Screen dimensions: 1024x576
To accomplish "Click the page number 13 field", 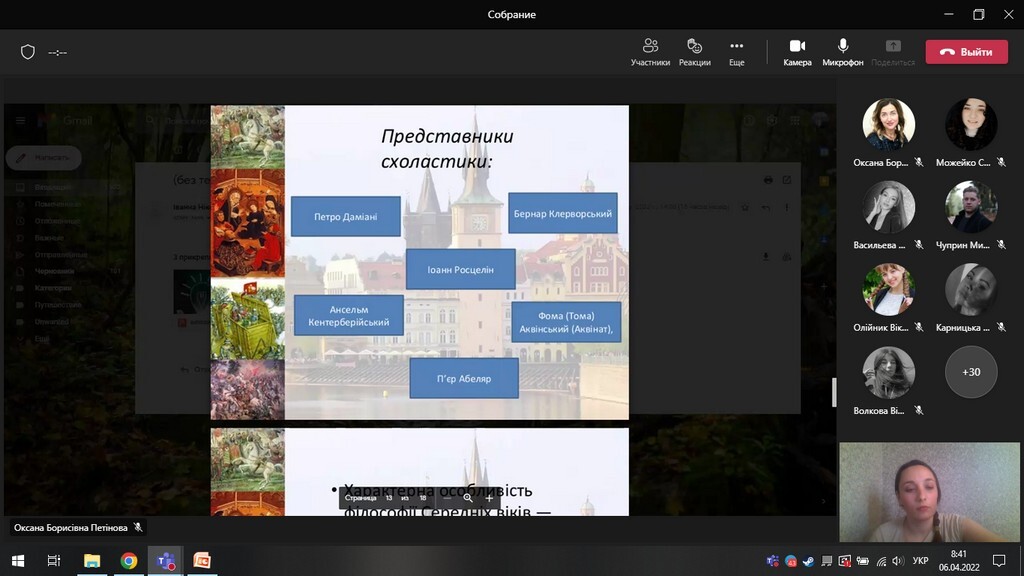I will (389, 497).
